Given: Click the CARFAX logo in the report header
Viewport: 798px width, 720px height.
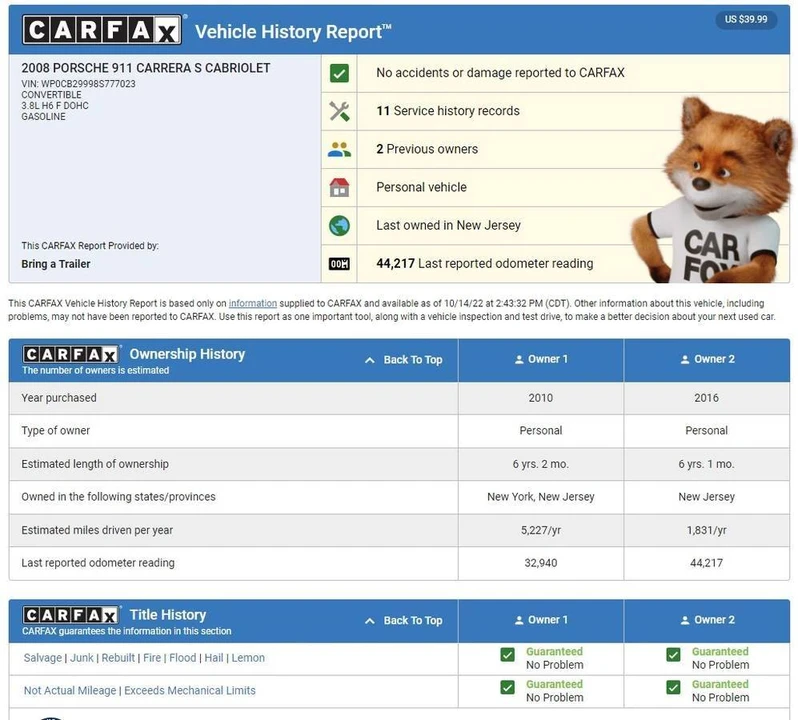Looking at the screenshot, I should pyautogui.click(x=102, y=30).
